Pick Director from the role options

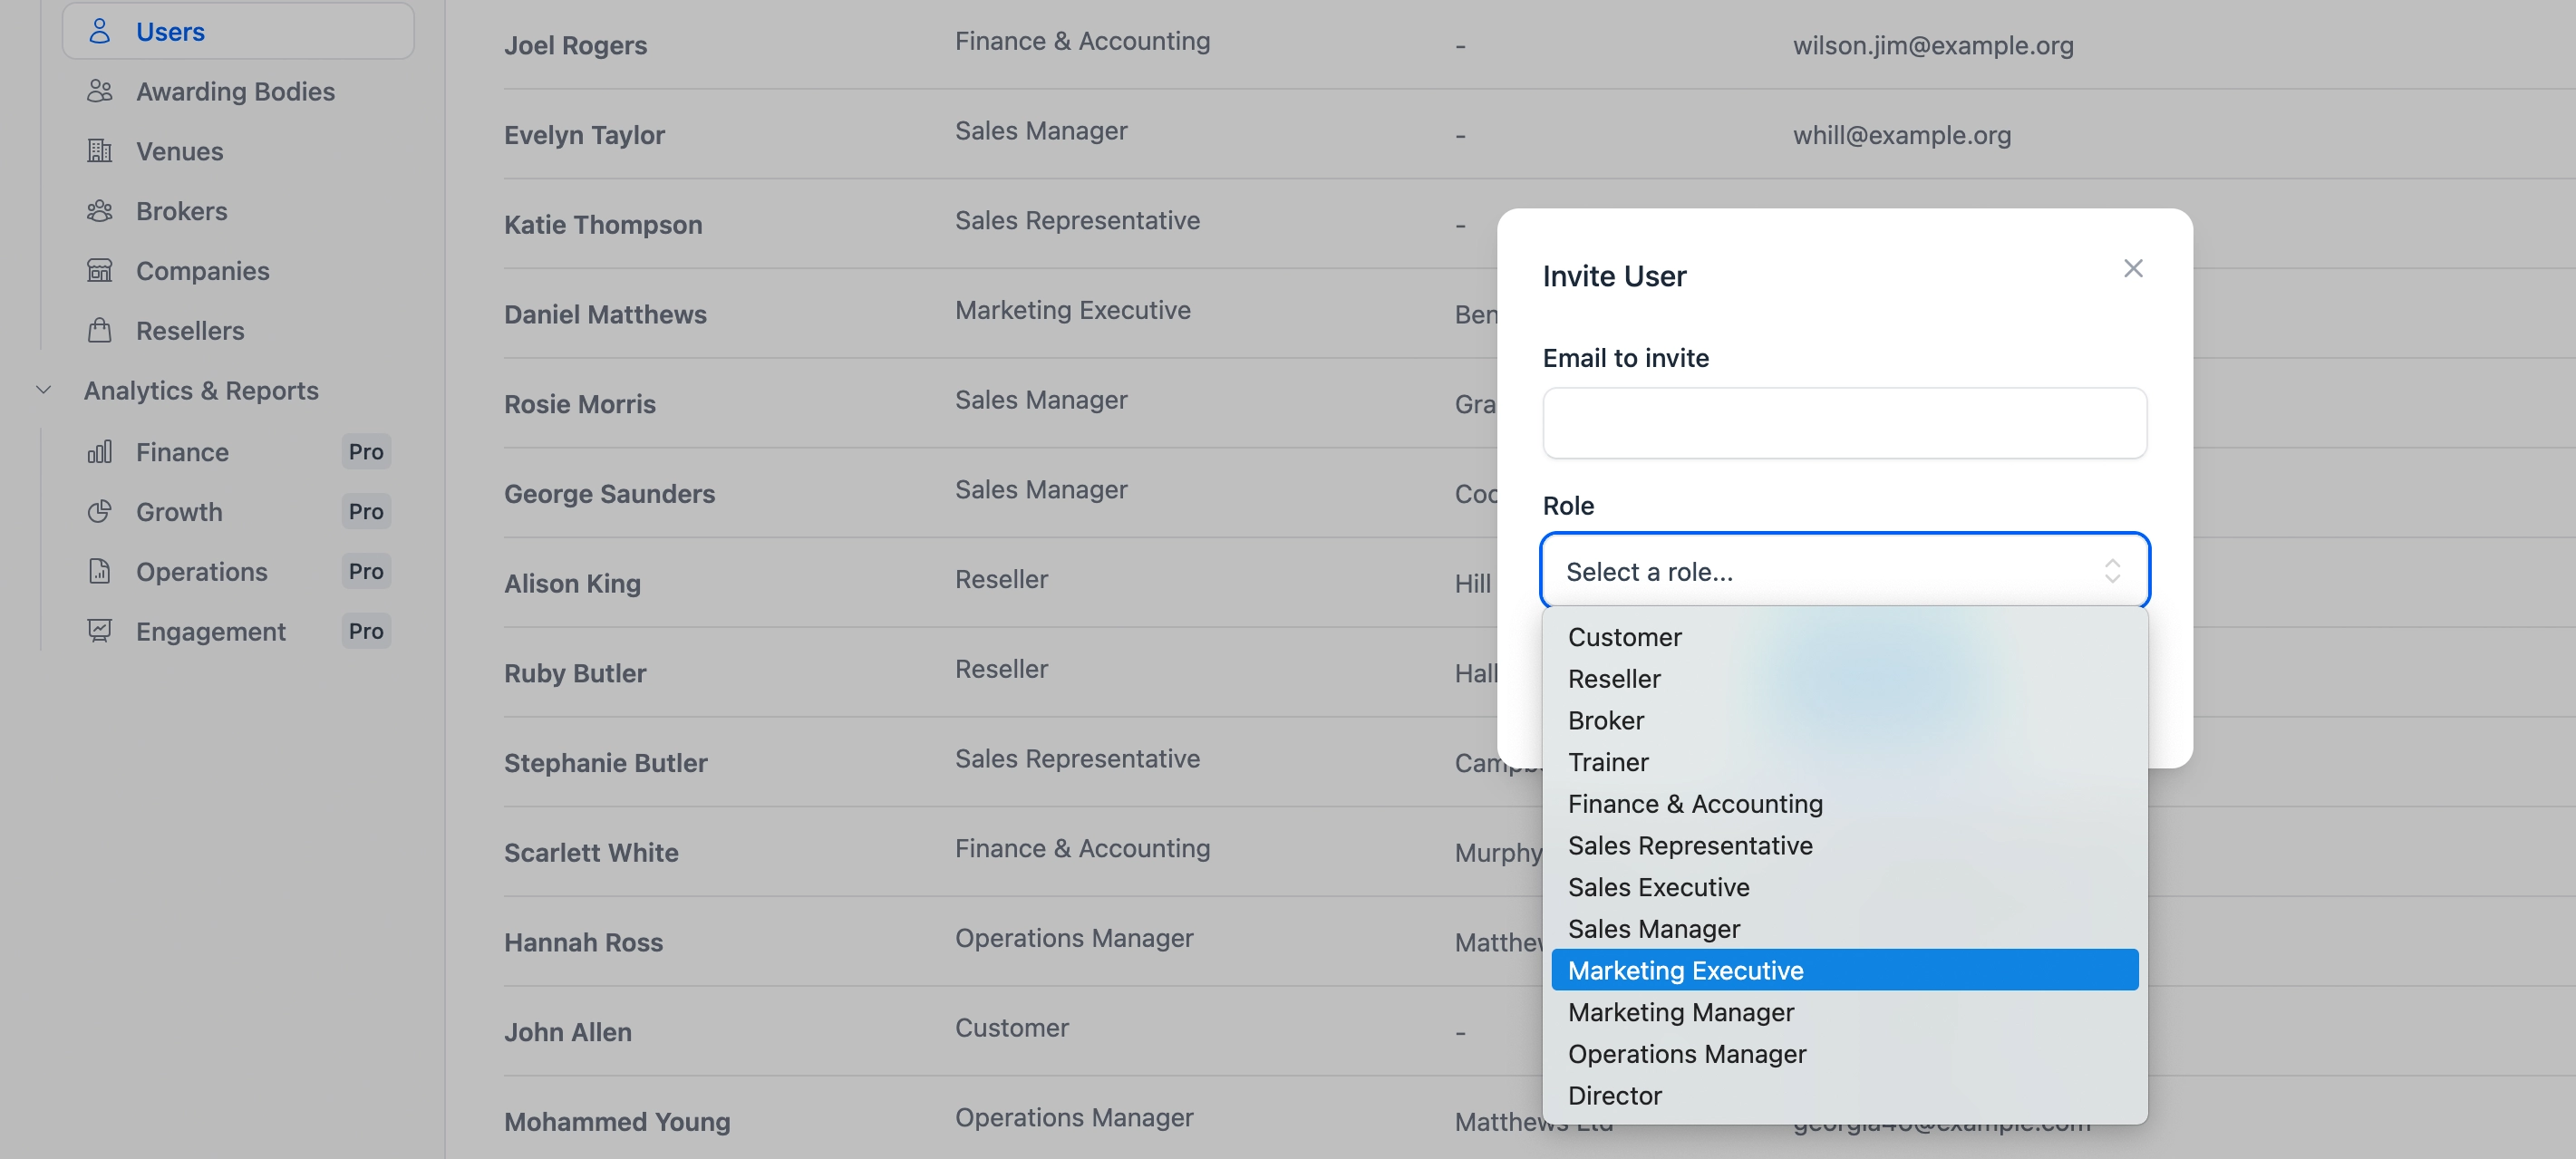(1614, 1096)
